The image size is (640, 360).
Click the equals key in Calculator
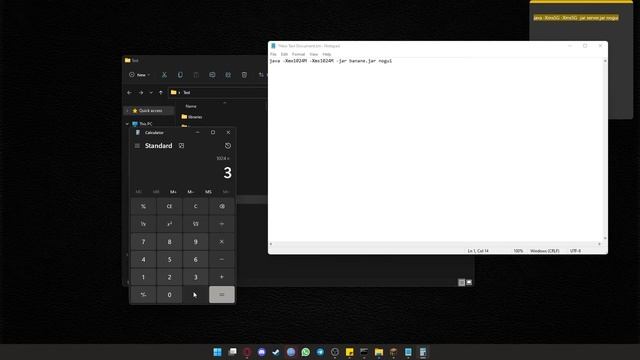222,295
